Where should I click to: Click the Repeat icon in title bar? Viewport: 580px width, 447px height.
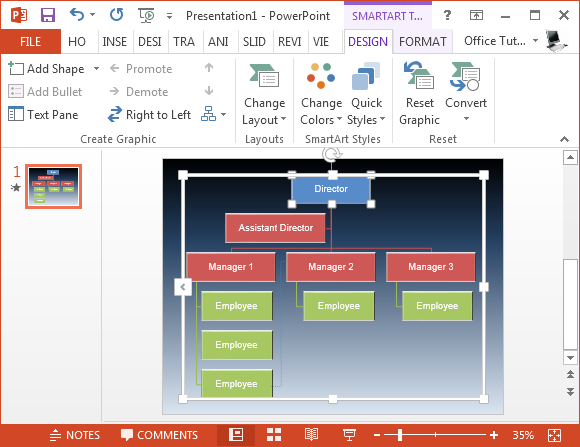[116, 15]
